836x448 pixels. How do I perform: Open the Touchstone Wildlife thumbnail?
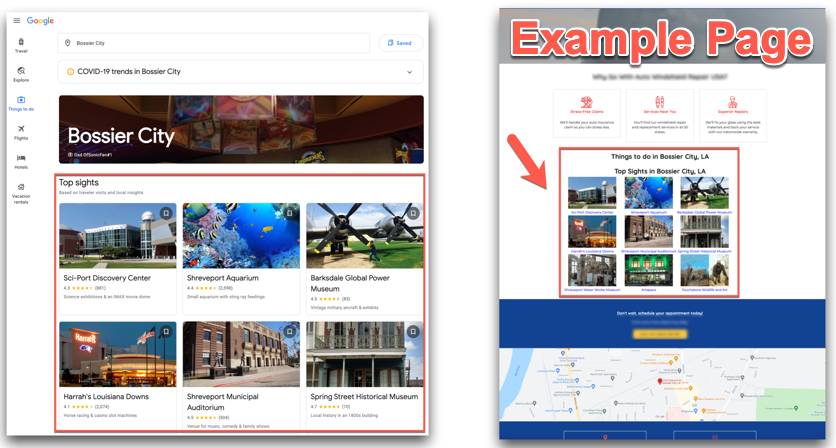704,270
